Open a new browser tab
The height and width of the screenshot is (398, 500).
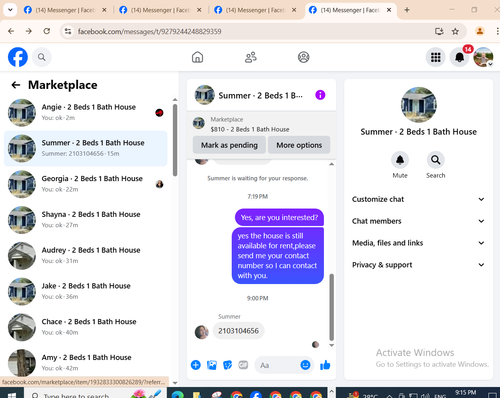(x=407, y=10)
